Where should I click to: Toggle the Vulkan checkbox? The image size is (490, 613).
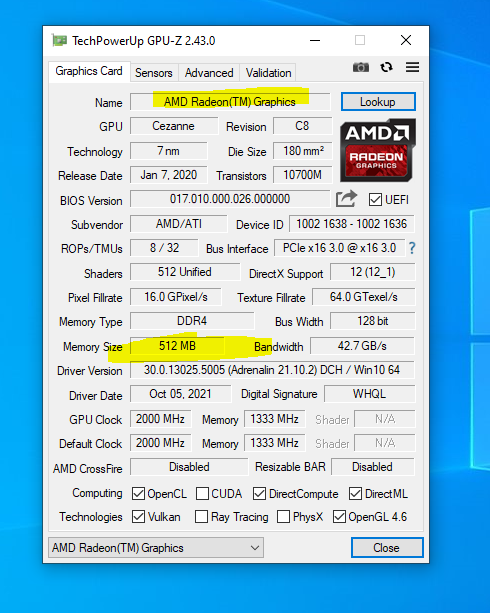point(138,516)
